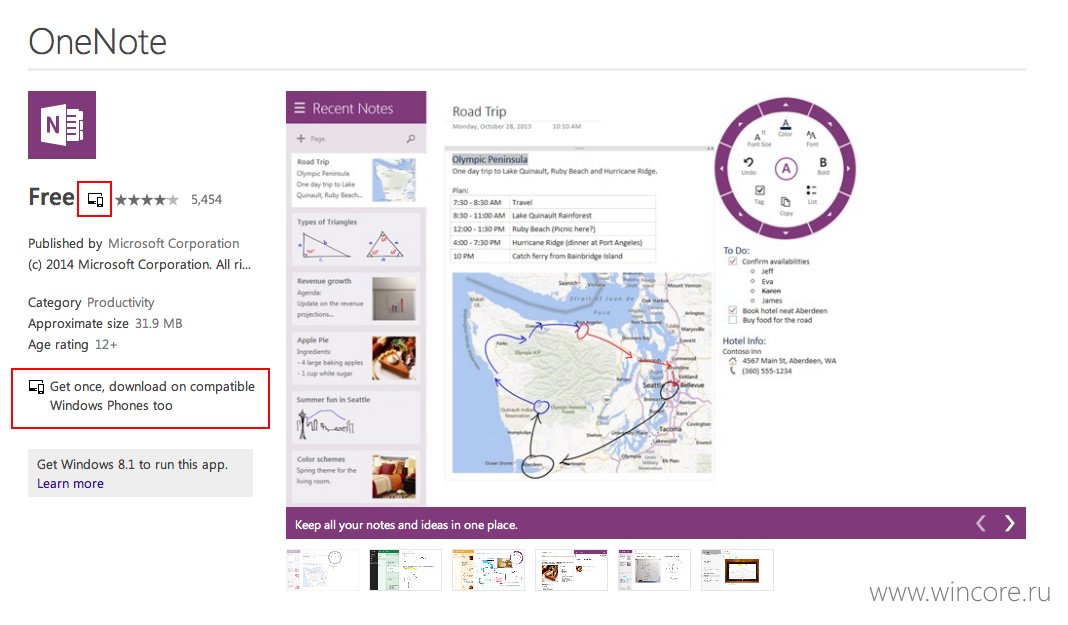Select the fourth thumbnail with food photo
The height and width of the screenshot is (625, 1068).
571,570
